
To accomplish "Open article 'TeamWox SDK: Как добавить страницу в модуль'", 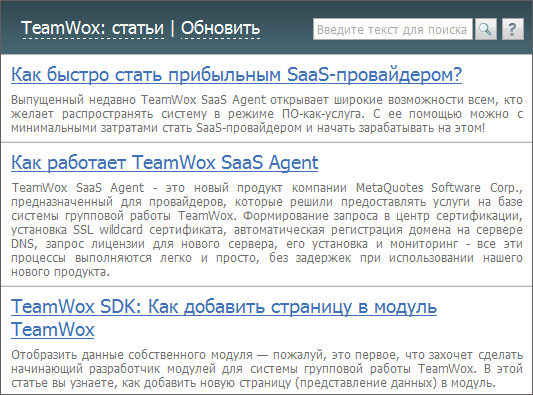I will [224, 318].
